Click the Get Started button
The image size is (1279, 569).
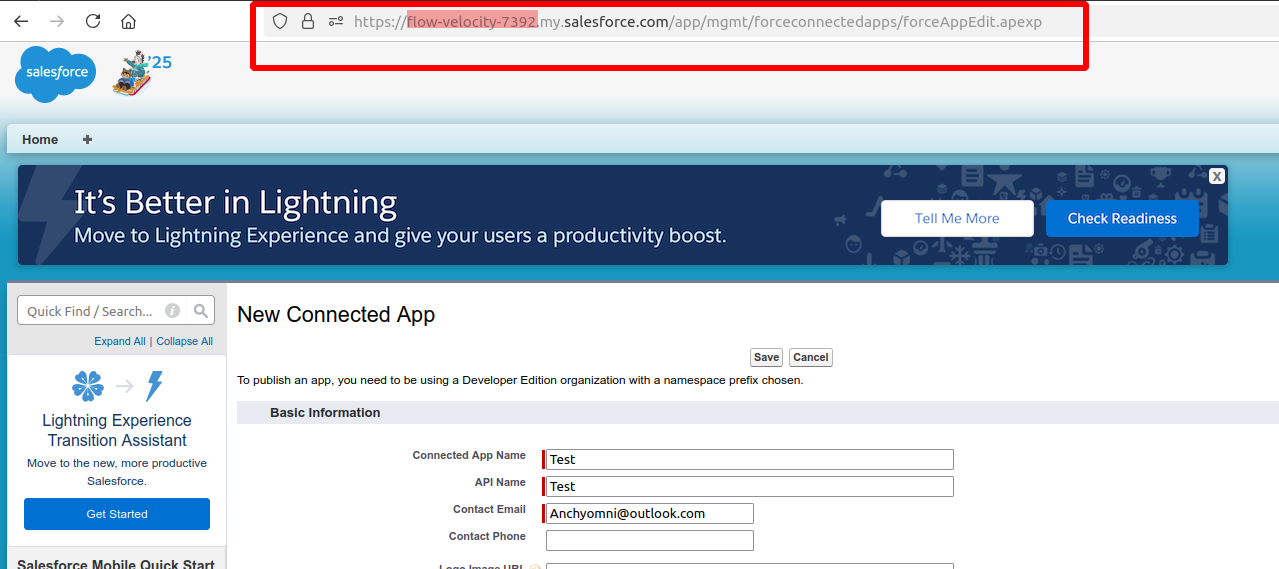point(117,514)
